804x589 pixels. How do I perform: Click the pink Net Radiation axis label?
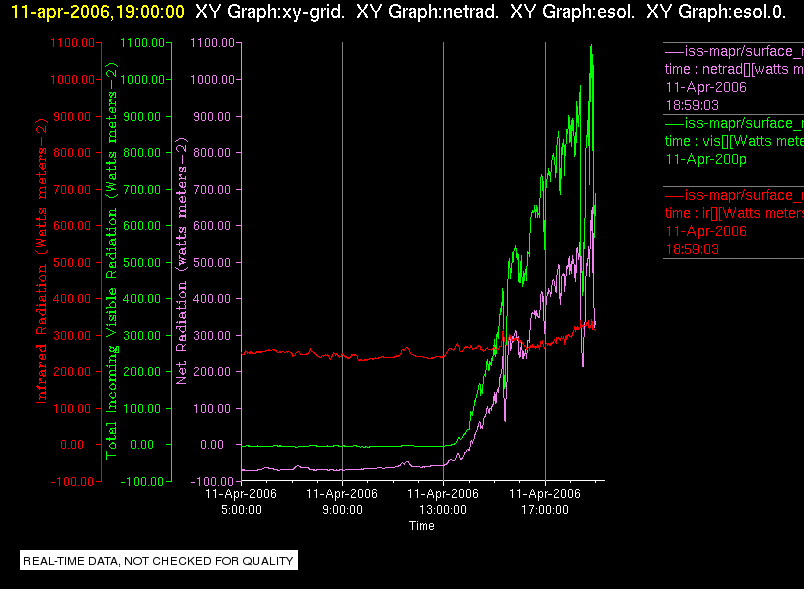pos(182,260)
